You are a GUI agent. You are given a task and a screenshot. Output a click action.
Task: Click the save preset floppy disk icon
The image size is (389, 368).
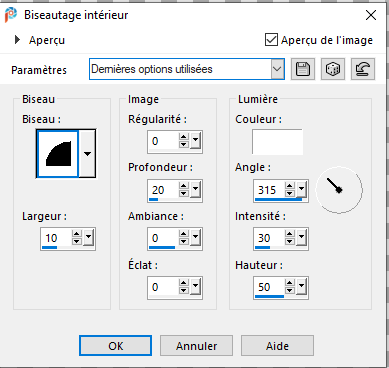click(x=303, y=69)
